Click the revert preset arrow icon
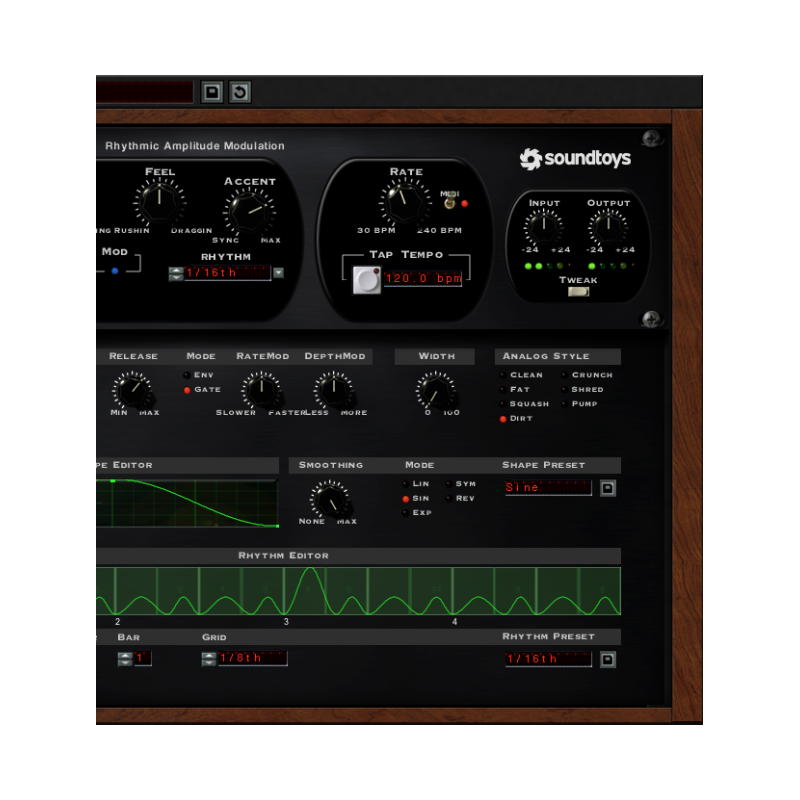The height and width of the screenshot is (800, 800). (240, 92)
